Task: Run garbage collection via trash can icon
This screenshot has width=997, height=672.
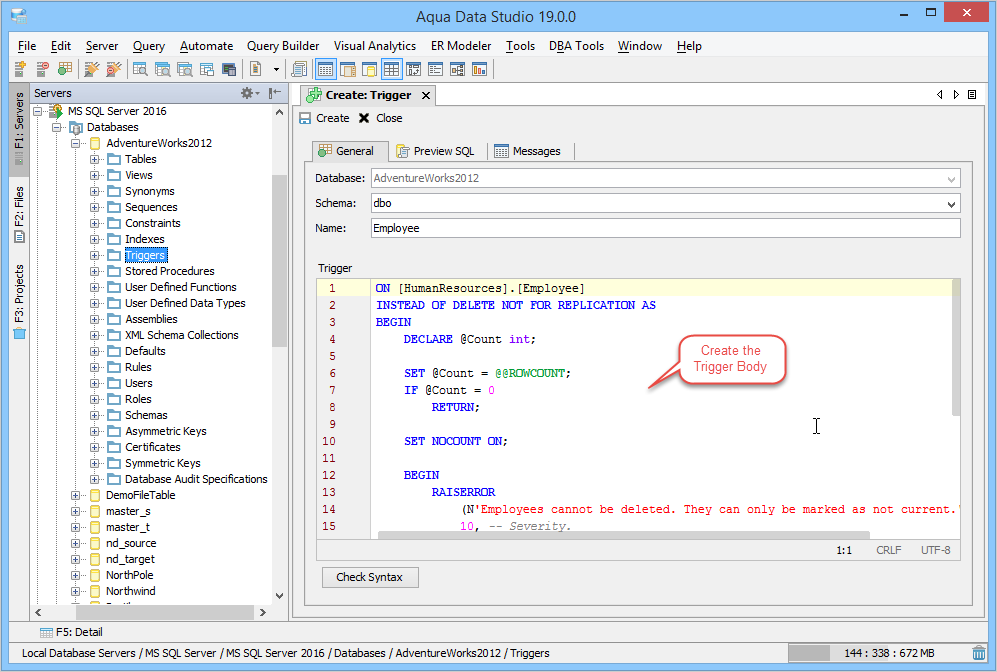Action: tap(978, 653)
